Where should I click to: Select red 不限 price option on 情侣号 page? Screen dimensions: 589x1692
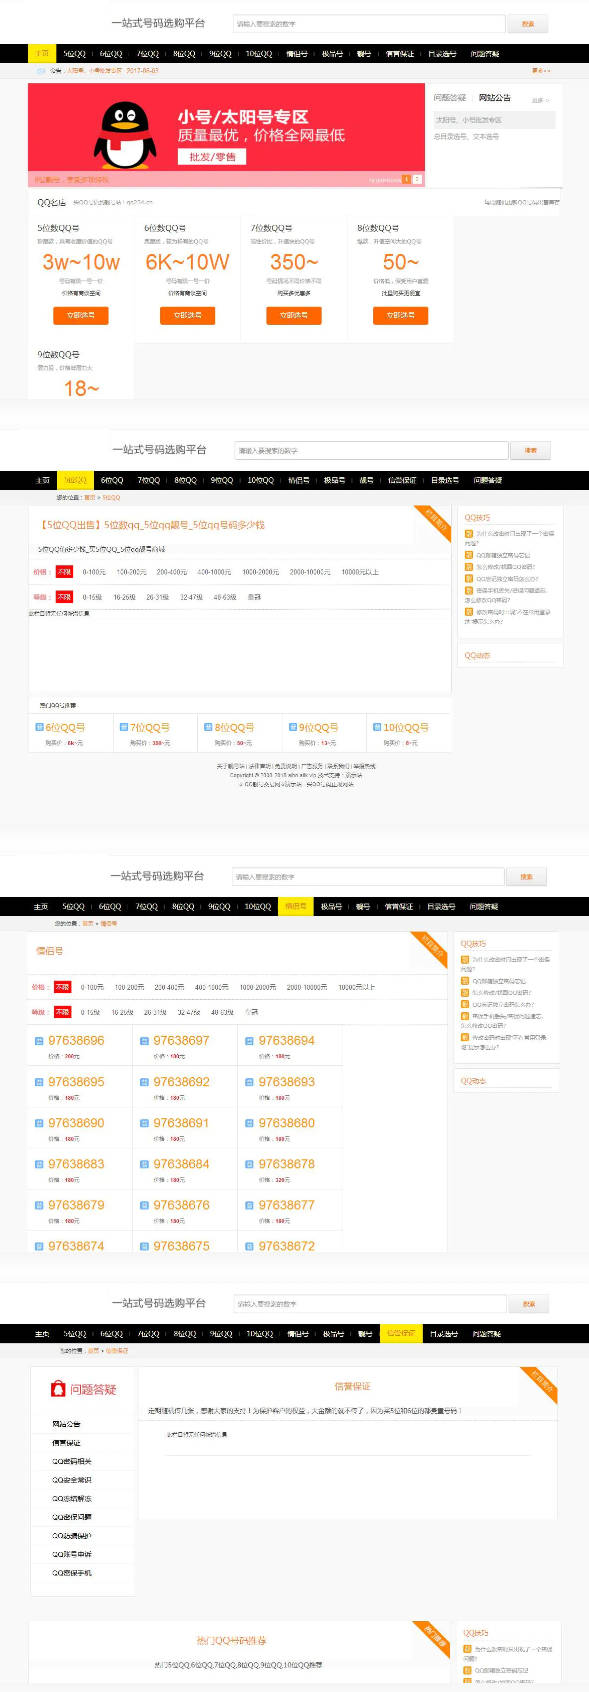click(x=62, y=987)
